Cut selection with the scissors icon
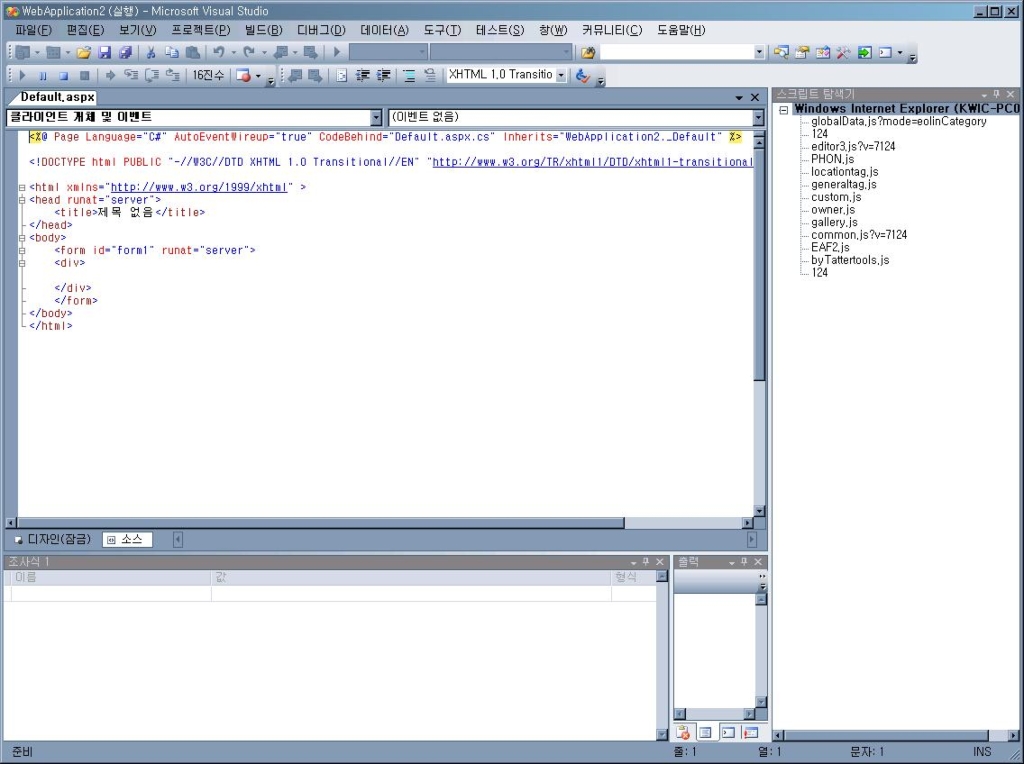Image resolution: width=1024 pixels, height=764 pixels. (151, 52)
